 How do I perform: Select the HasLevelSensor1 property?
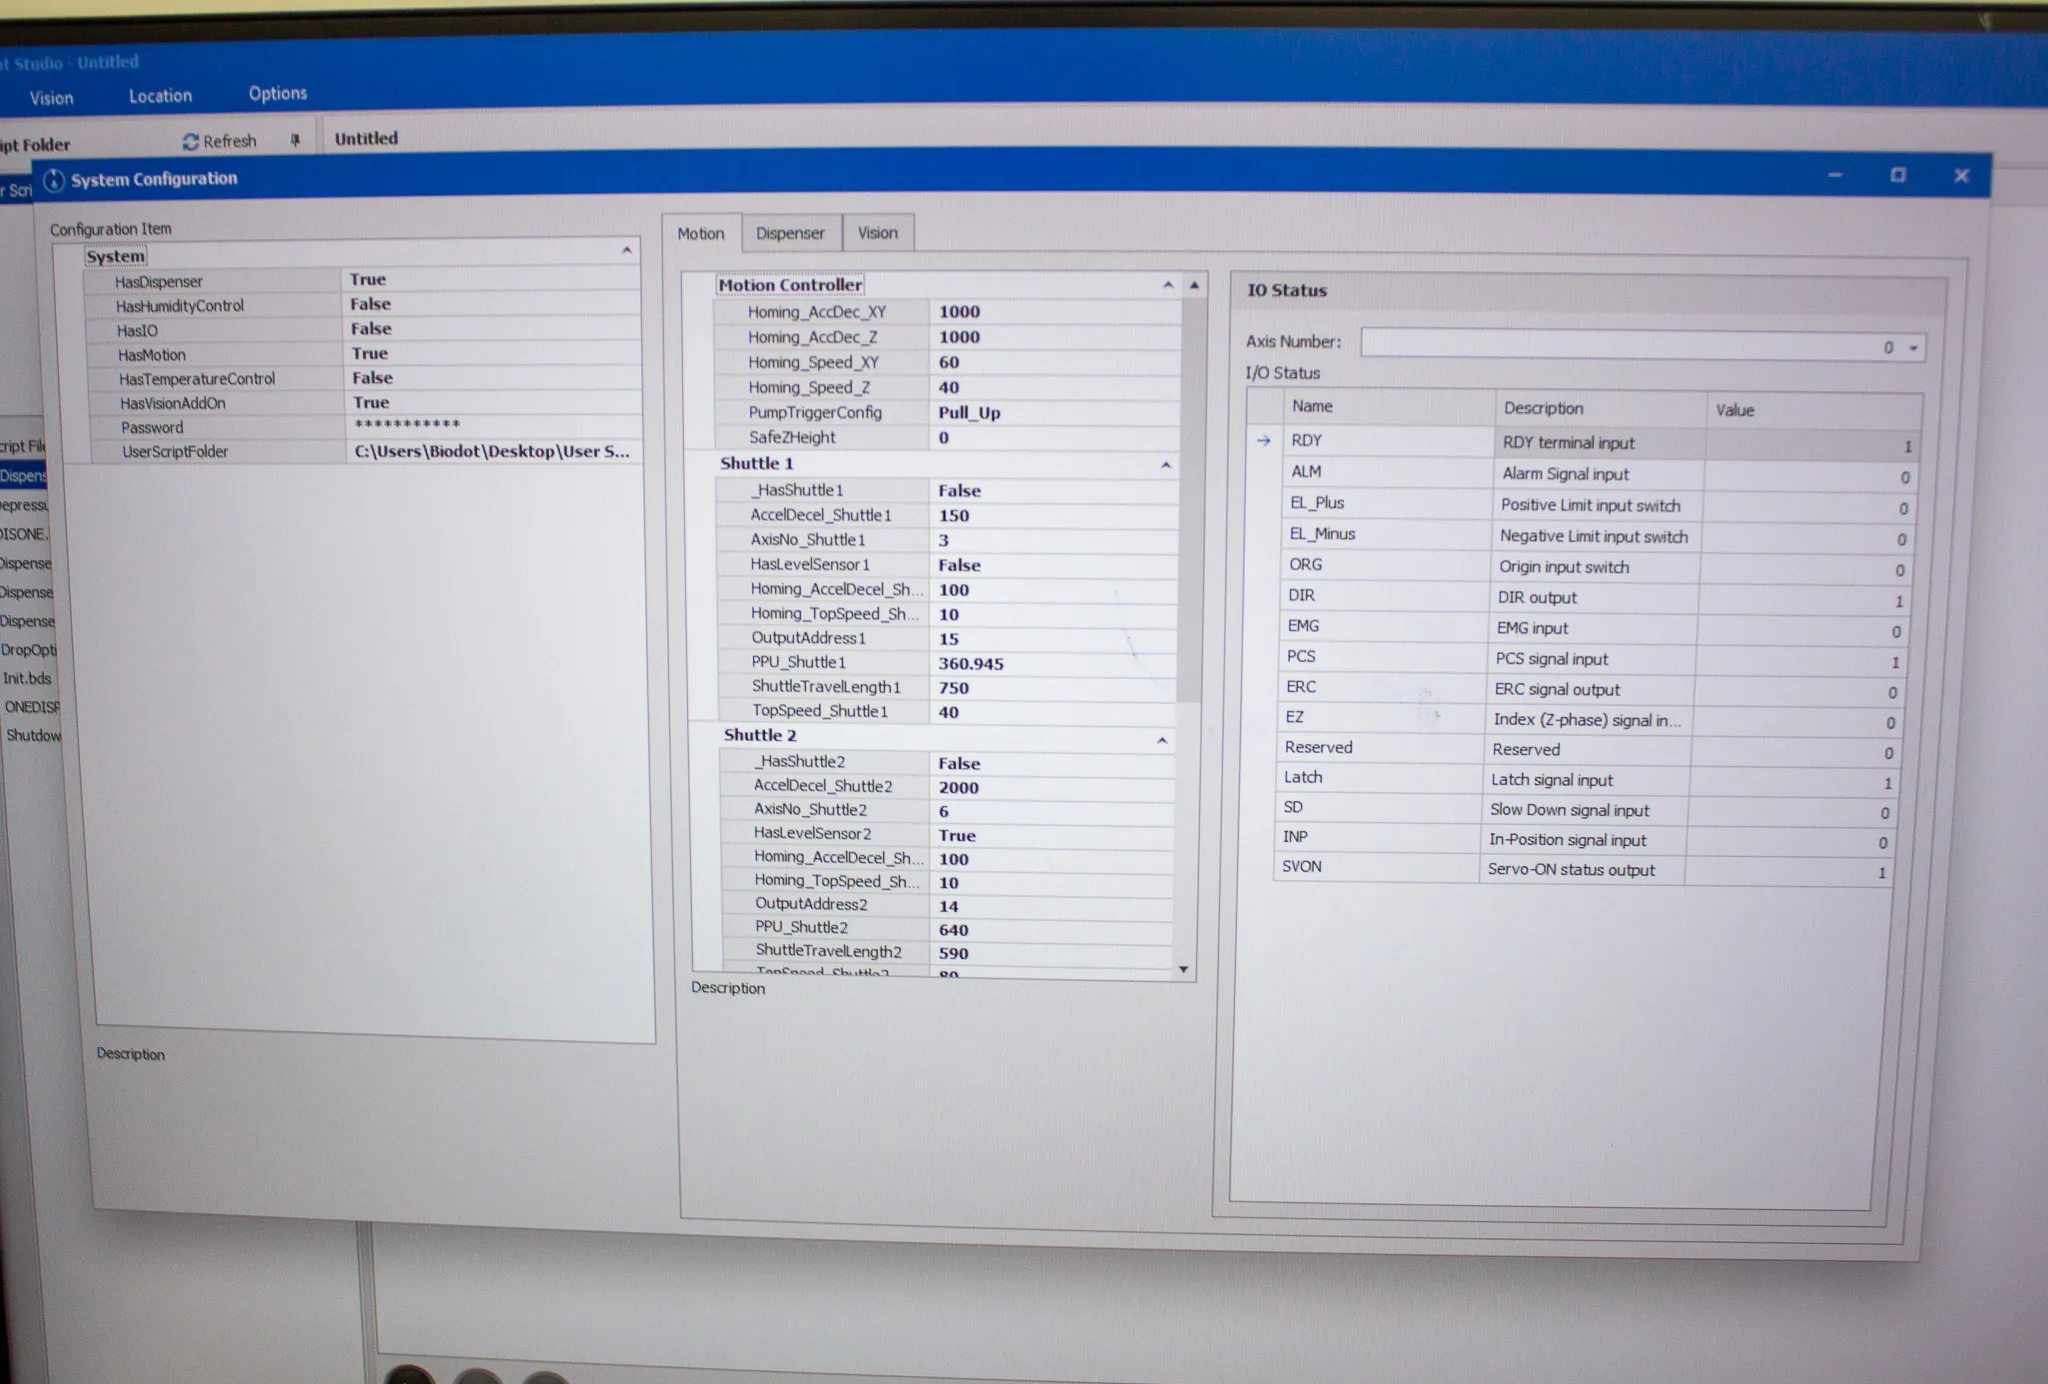click(x=946, y=564)
